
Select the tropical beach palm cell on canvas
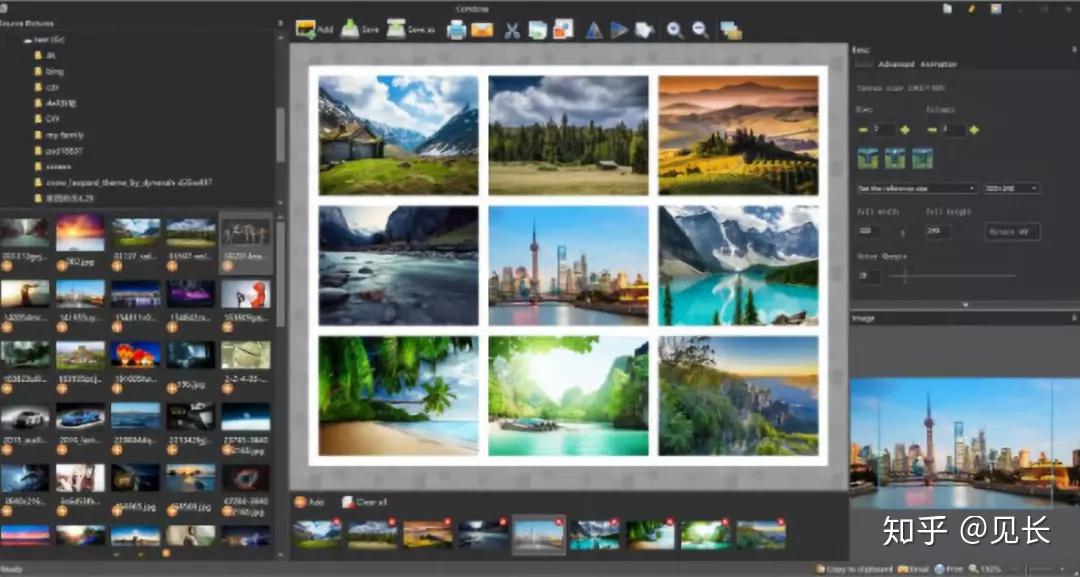(x=398, y=396)
